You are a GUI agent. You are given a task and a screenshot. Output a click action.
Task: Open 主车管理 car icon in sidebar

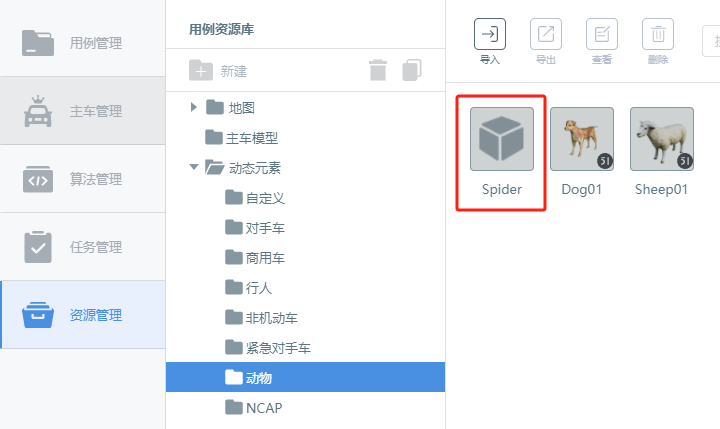click(x=38, y=111)
